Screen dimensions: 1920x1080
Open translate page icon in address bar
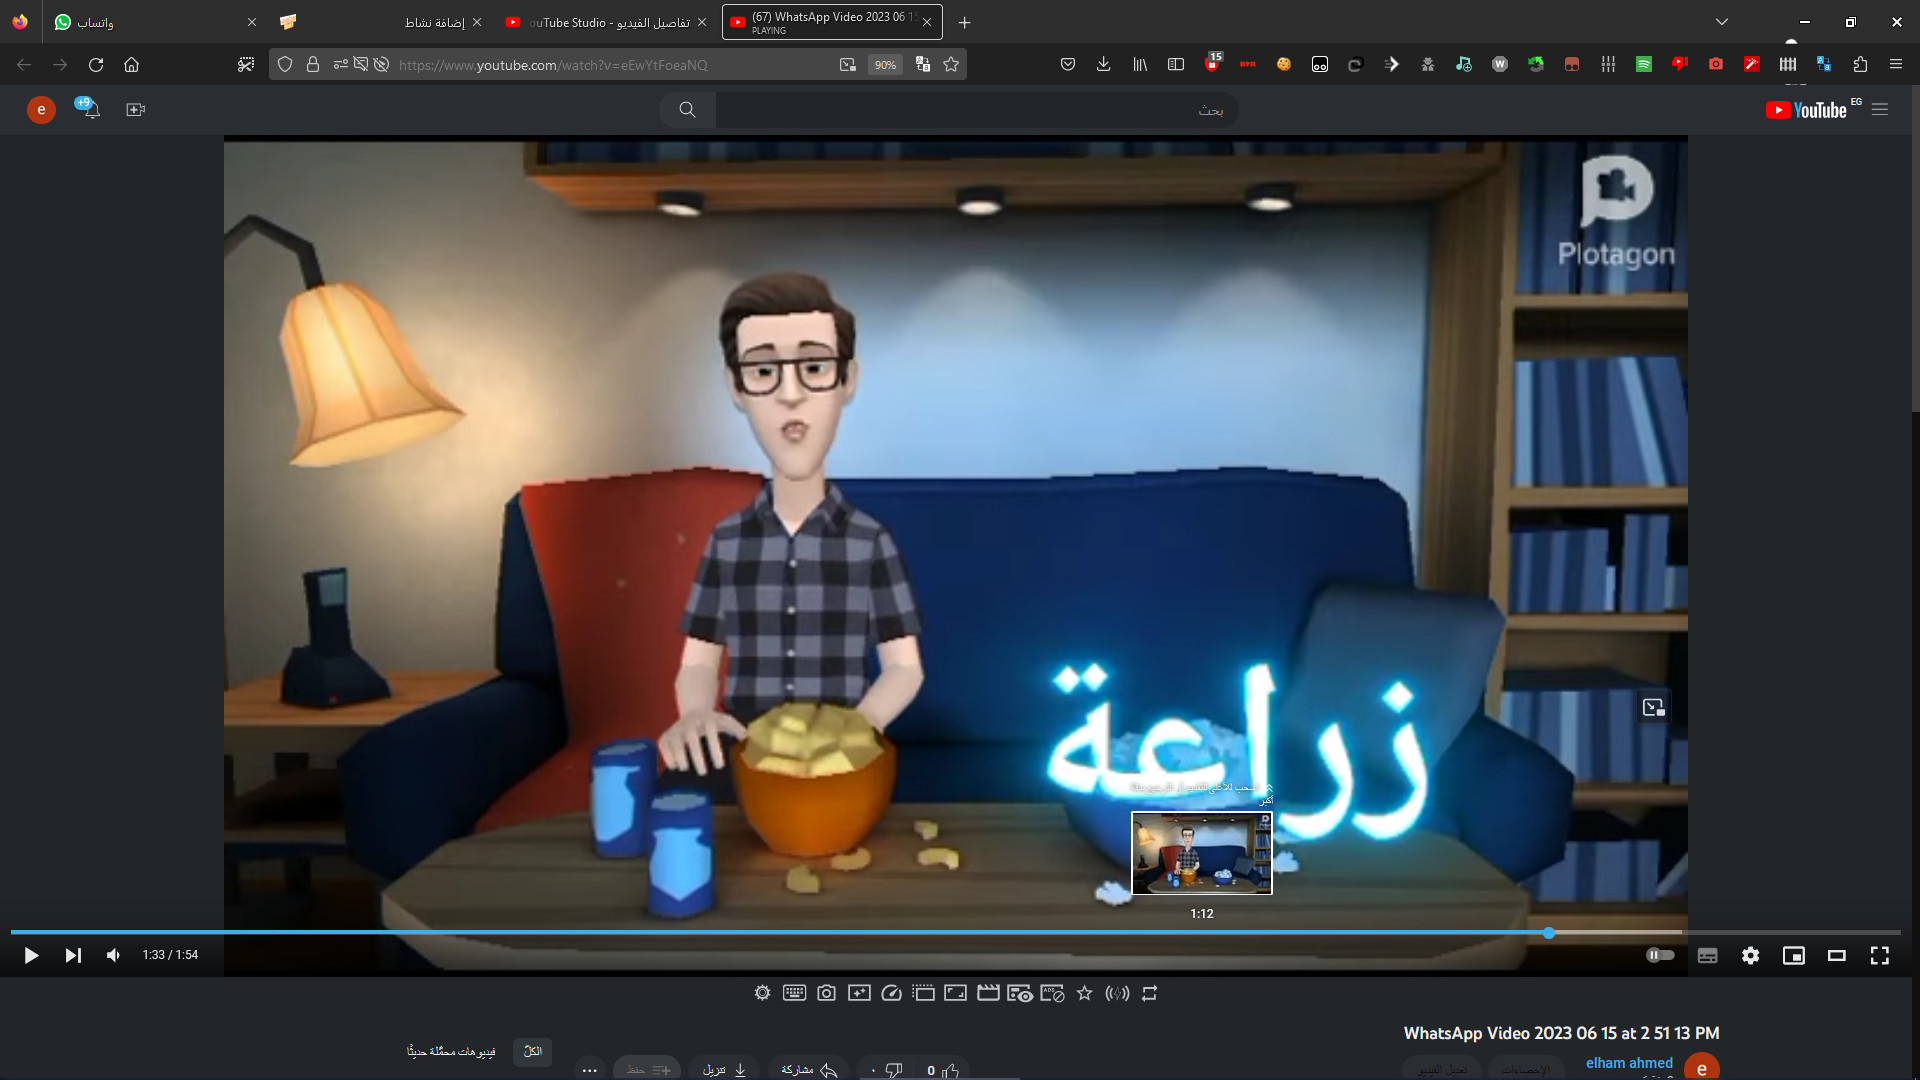[923, 65]
